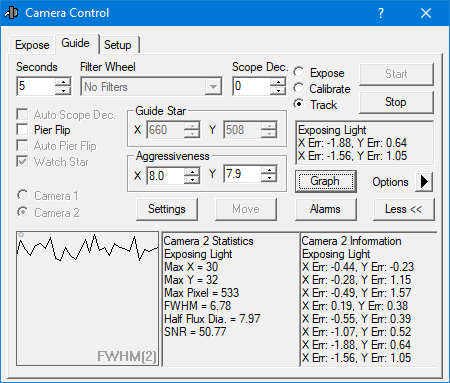
Task: Toggle the Watch Star checkbox
Action: 22,162
